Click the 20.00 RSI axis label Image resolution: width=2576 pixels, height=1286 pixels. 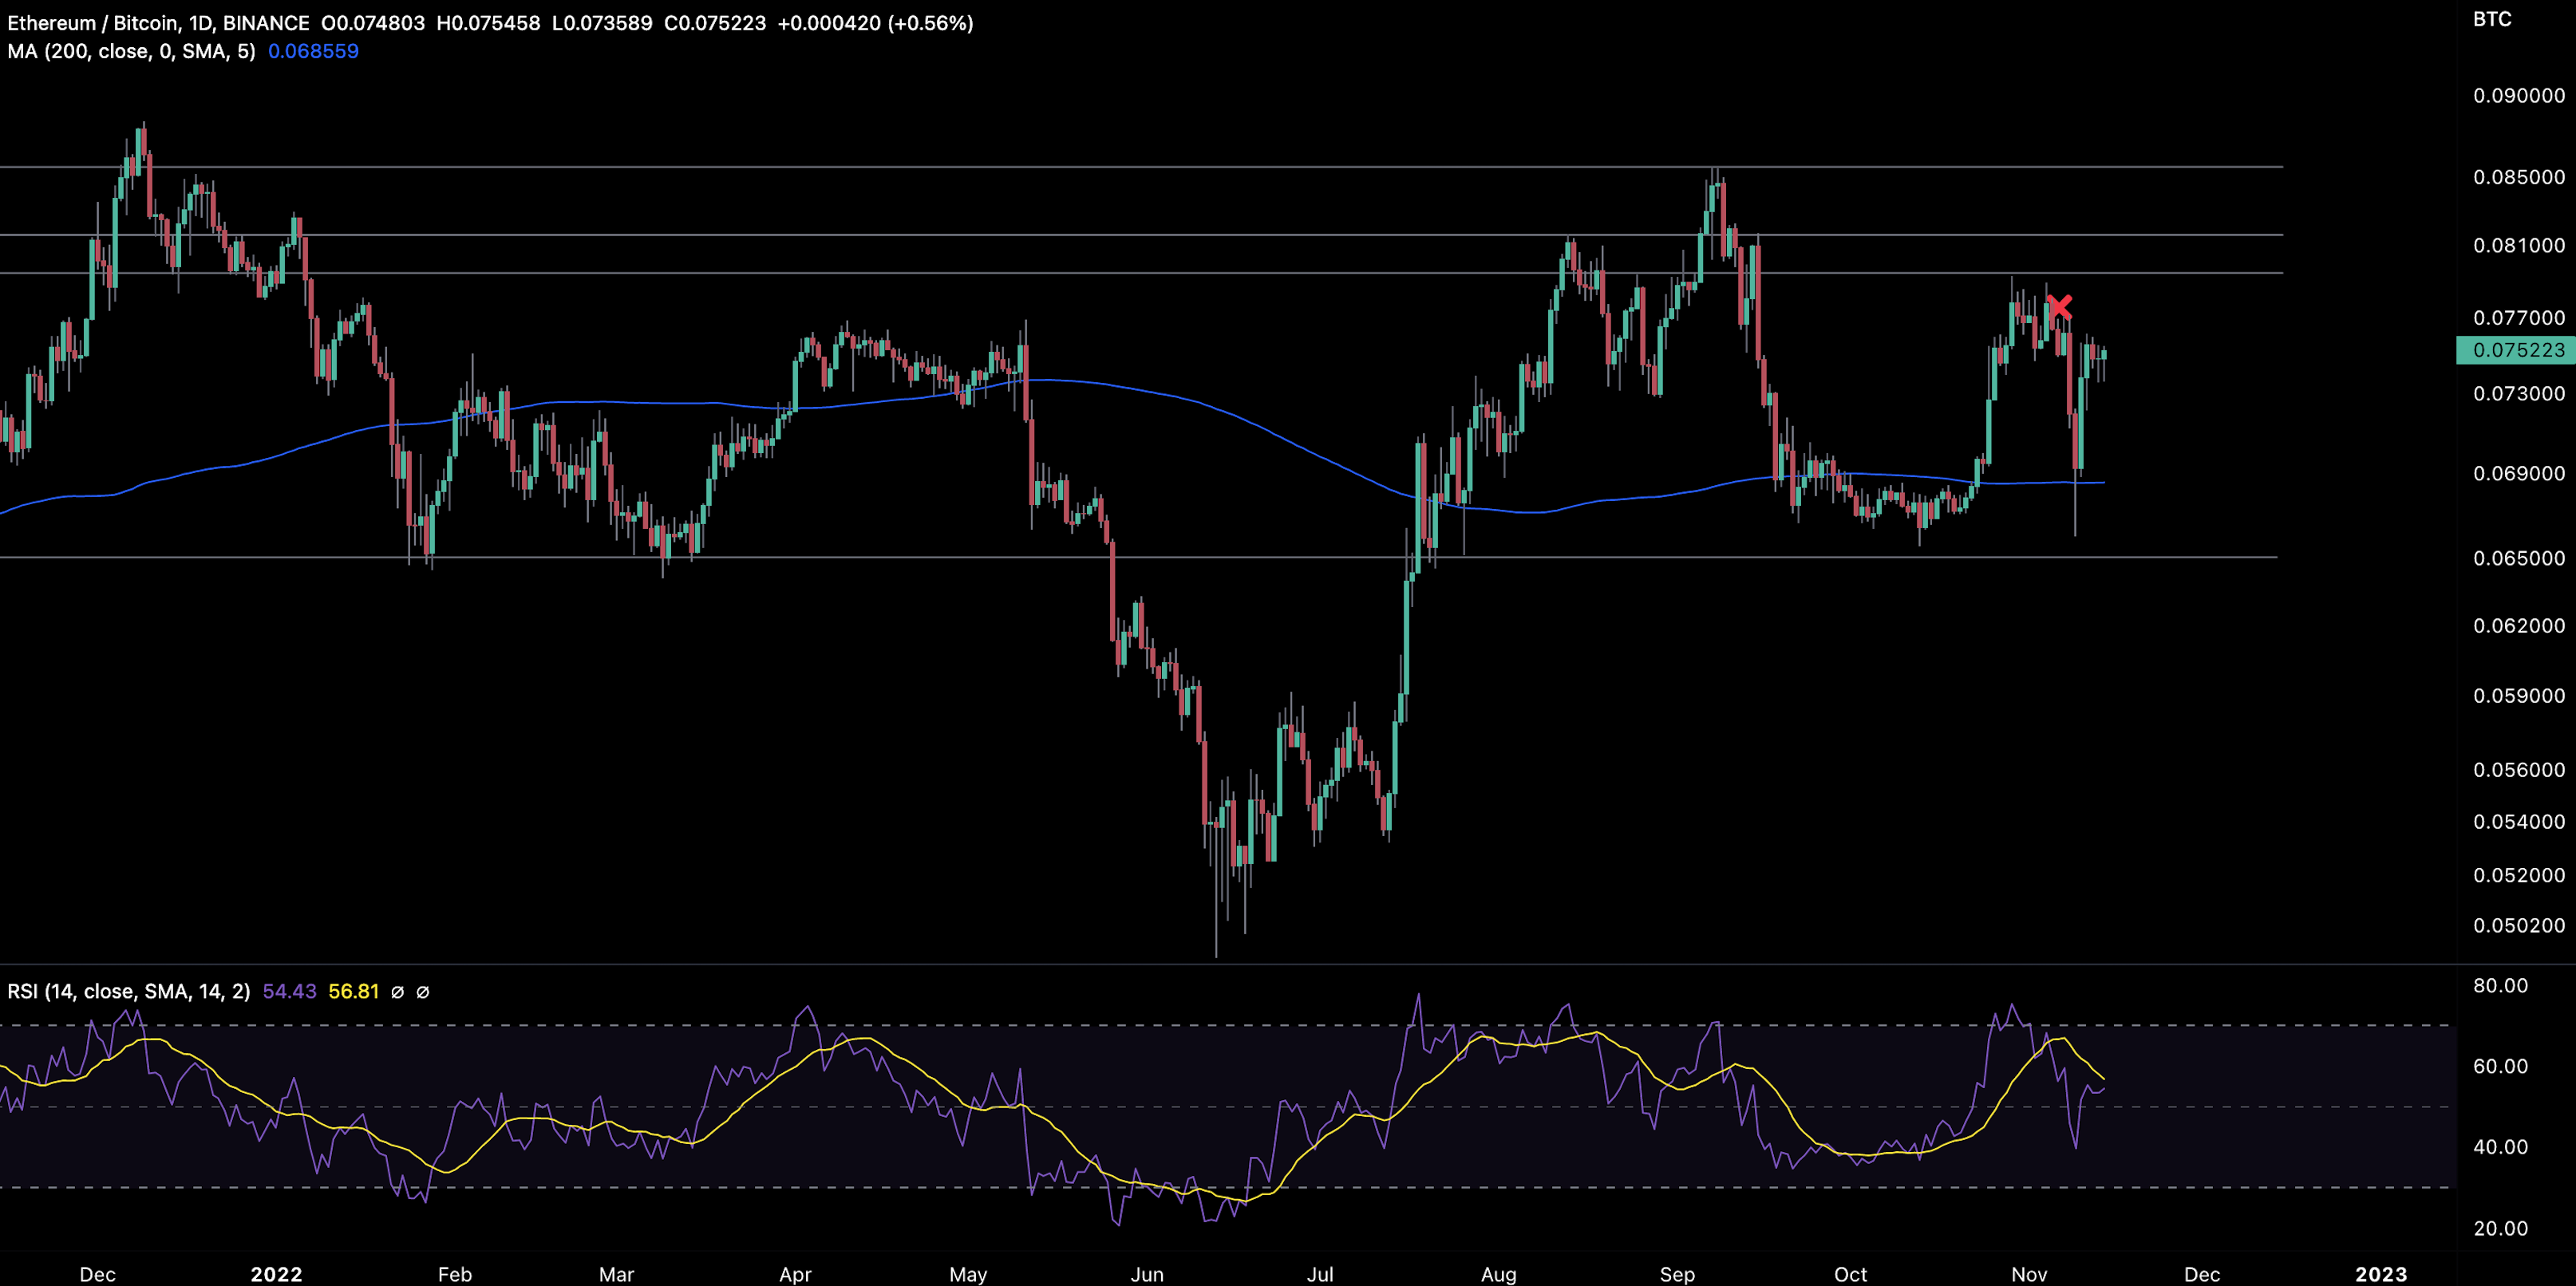(x=2500, y=1229)
